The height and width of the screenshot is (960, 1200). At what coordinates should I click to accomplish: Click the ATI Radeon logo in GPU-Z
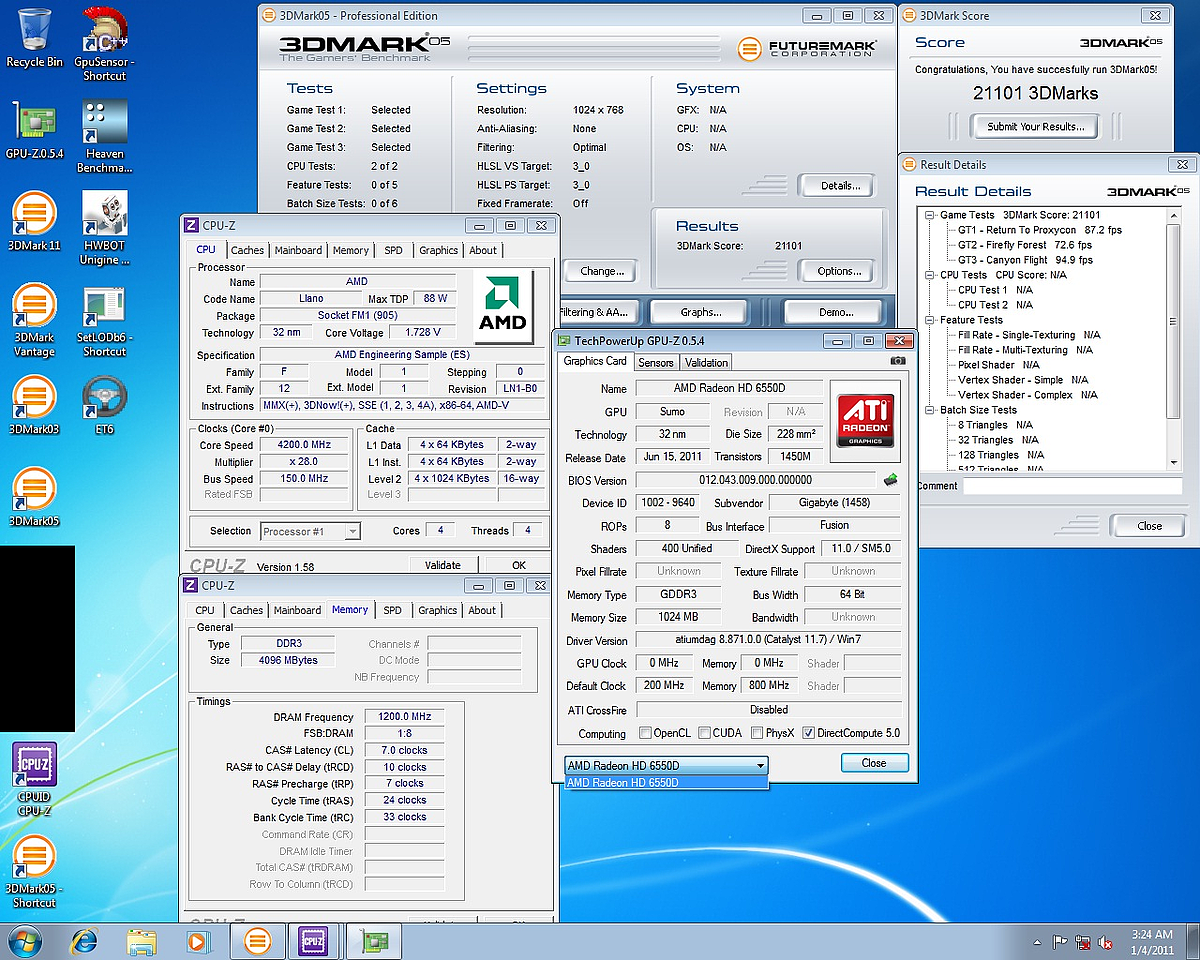coord(865,420)
